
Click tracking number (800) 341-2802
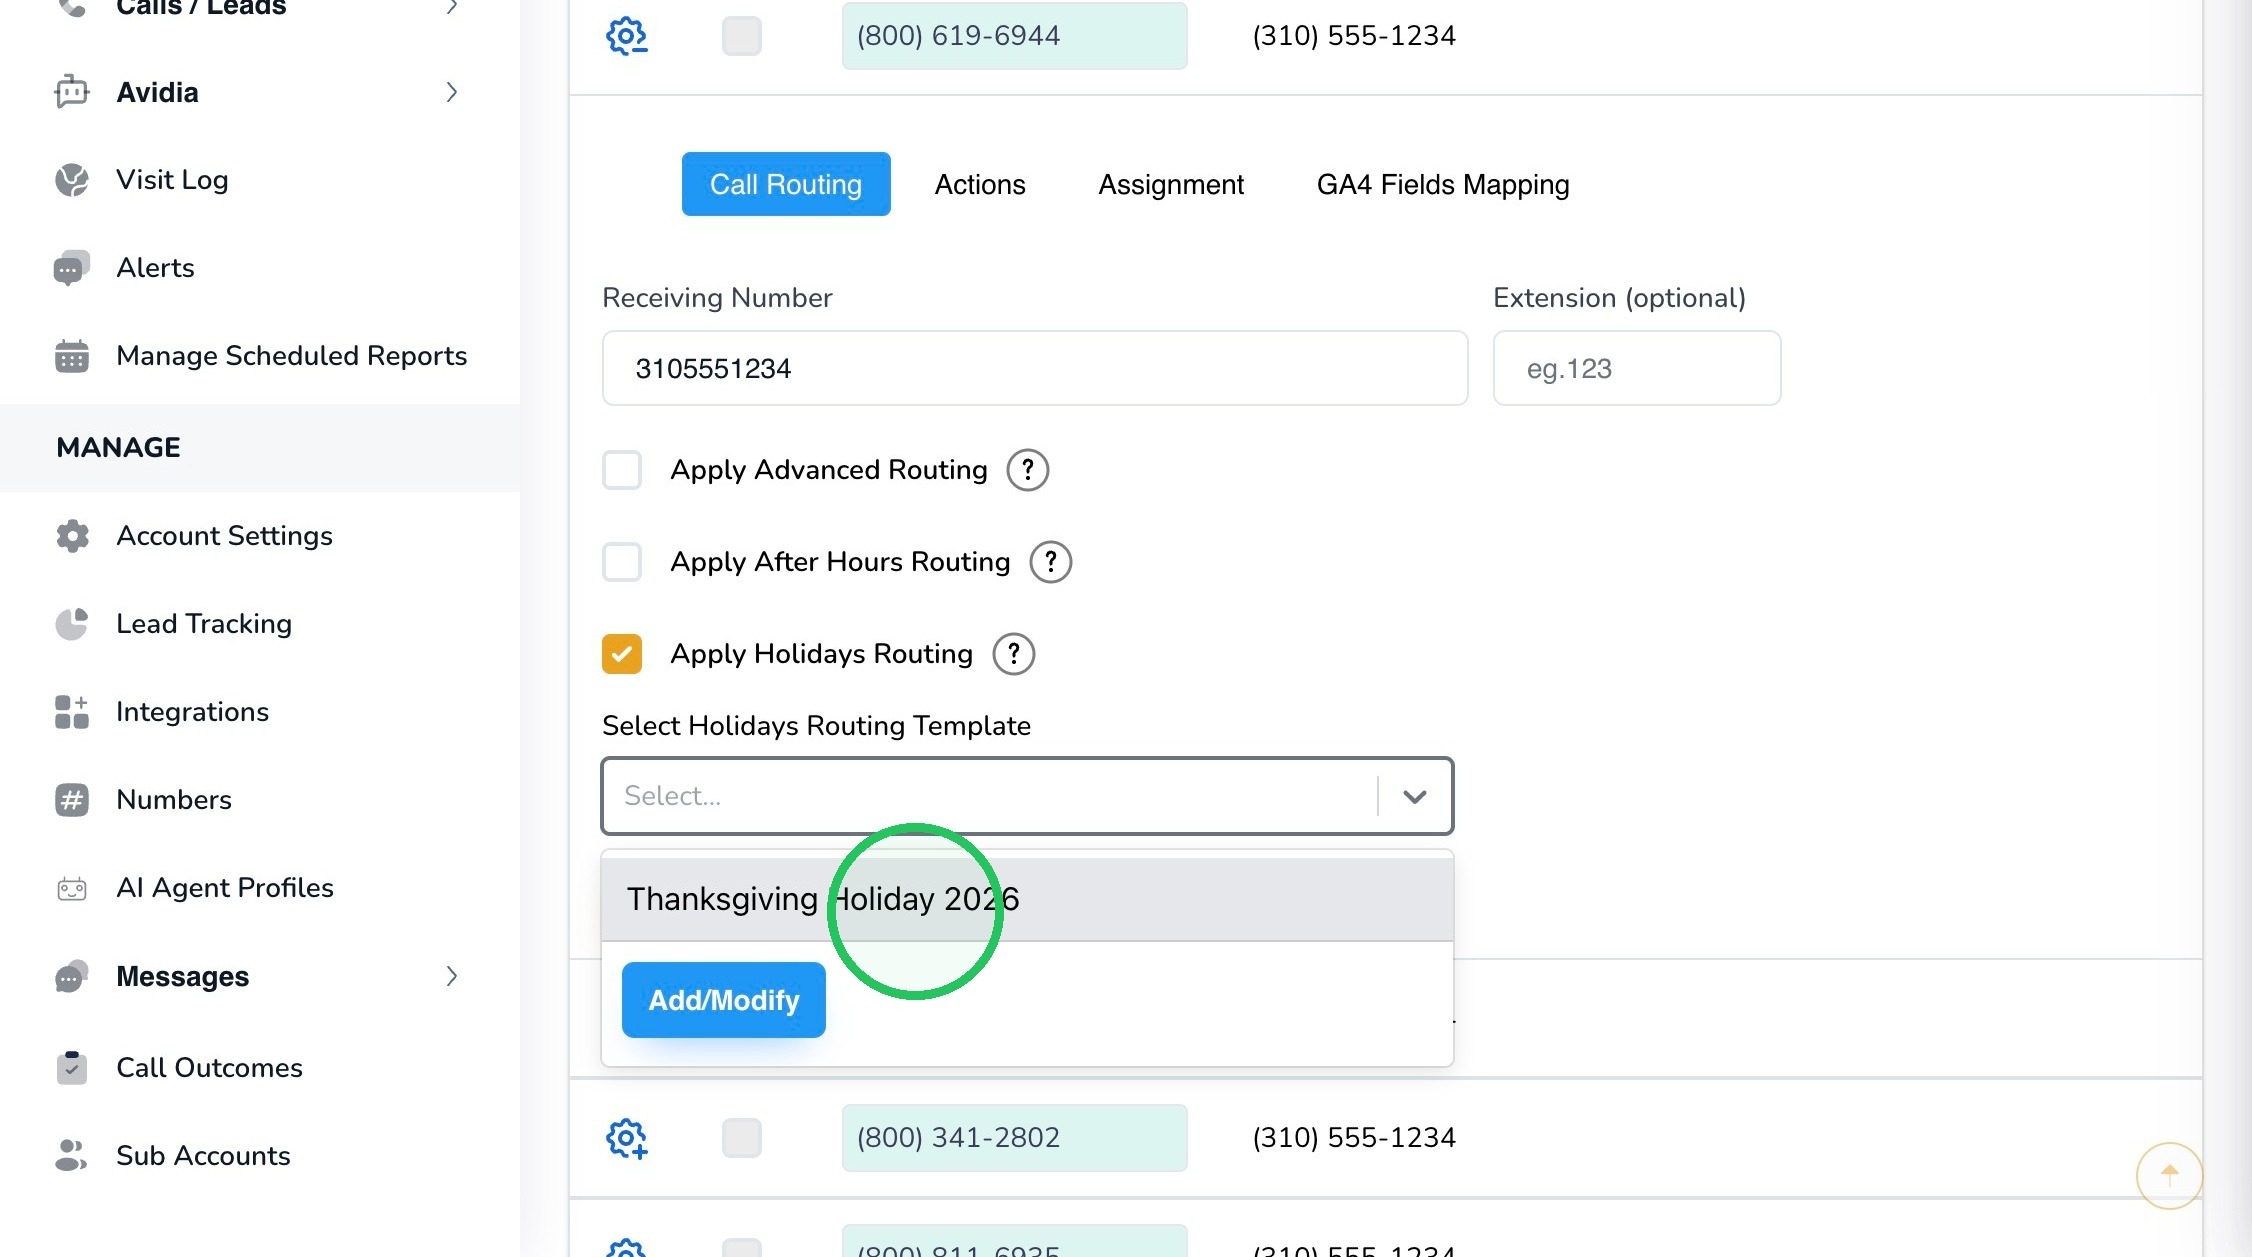(1014, 1138)
